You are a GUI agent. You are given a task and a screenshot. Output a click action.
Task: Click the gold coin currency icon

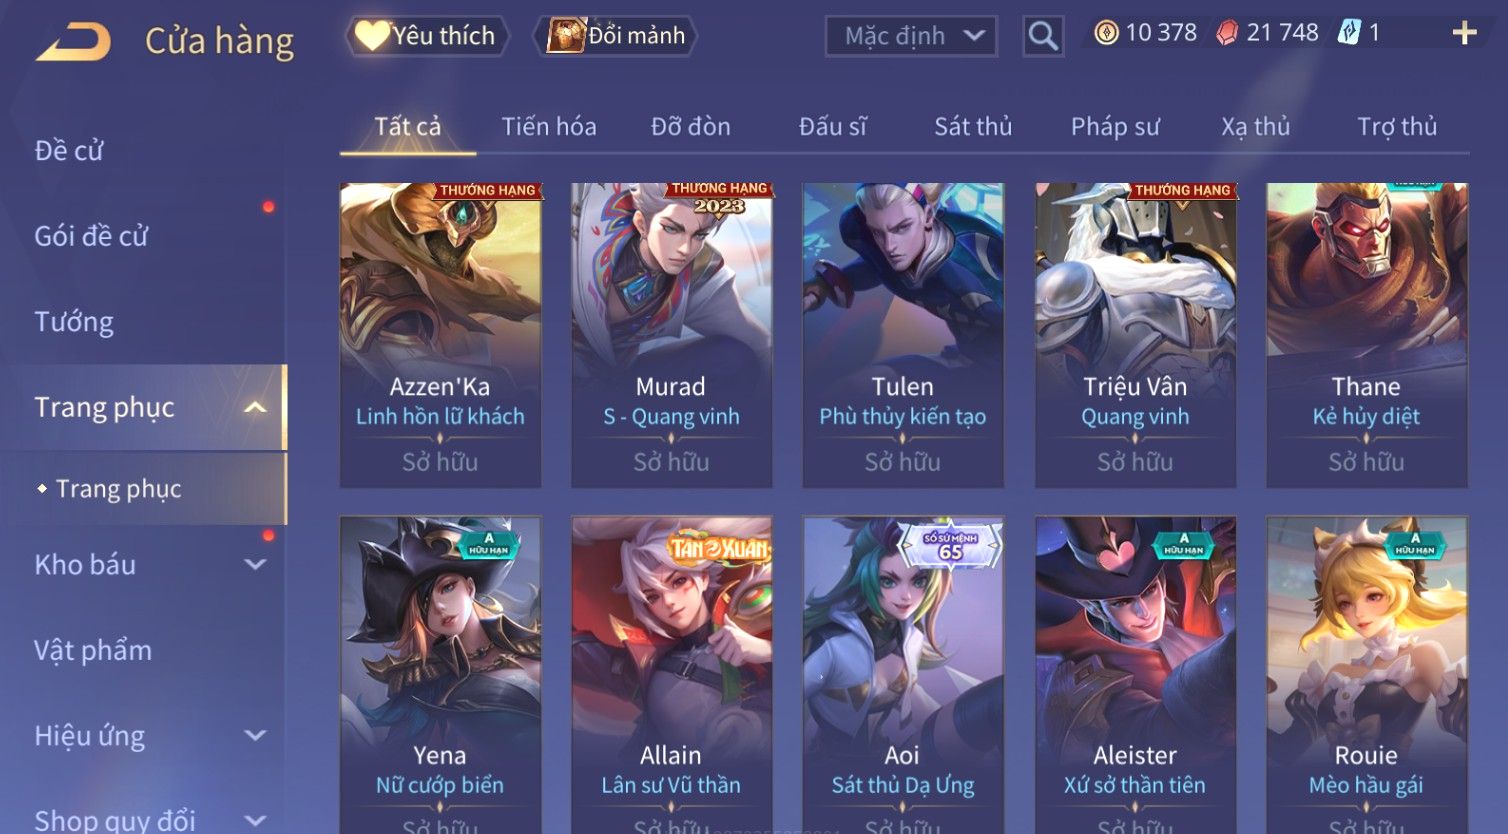click(x=1106, y=33)
